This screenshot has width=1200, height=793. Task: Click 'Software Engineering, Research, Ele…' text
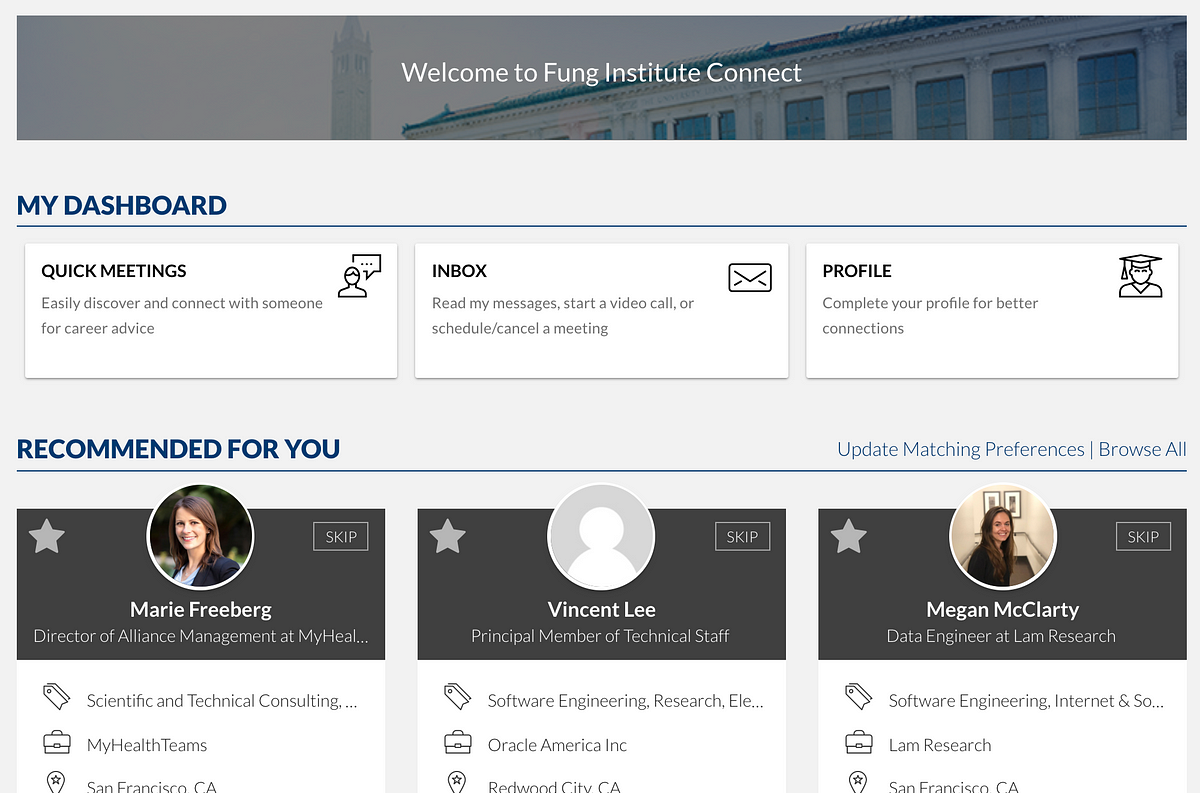[626, 701]
